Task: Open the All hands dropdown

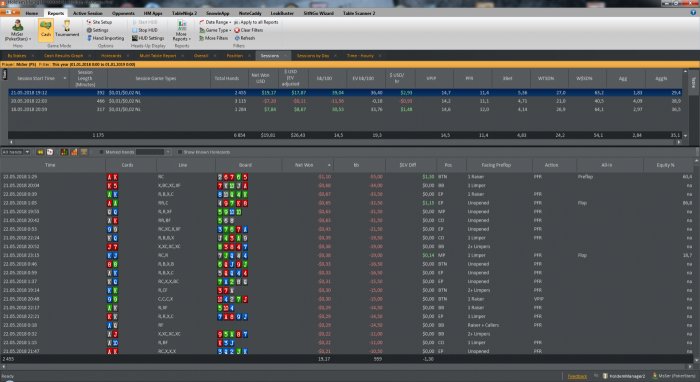Action: pyautogui.click(x=16, y=152)
